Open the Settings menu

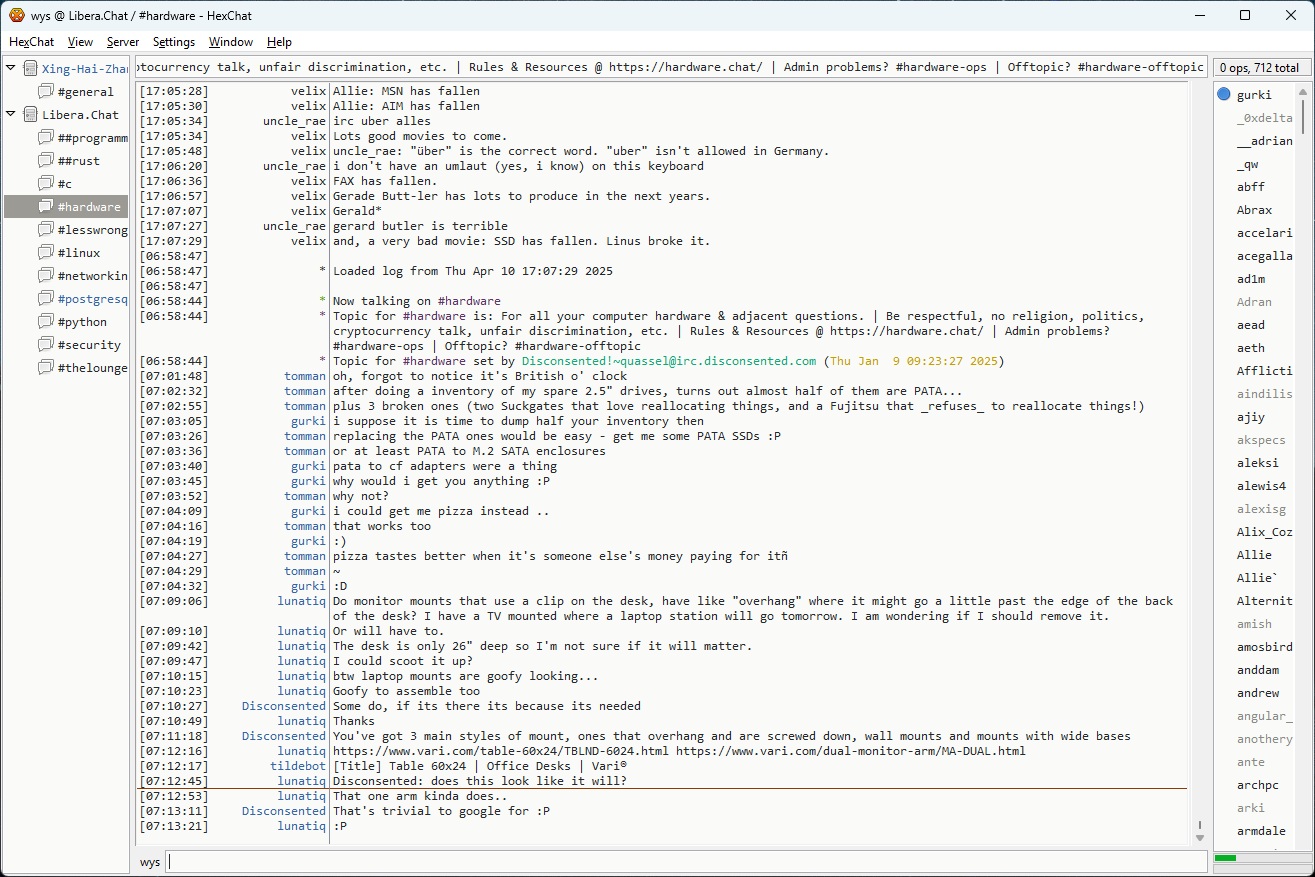coord(174,42)
